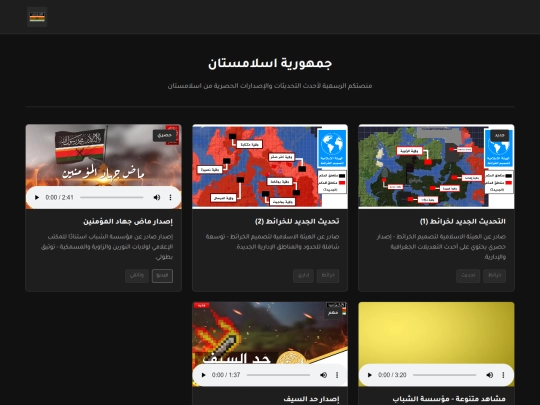Click the flag logo in the header
Image resolution: width=540 pixels, height=405 pixels.
click(37, 17)
